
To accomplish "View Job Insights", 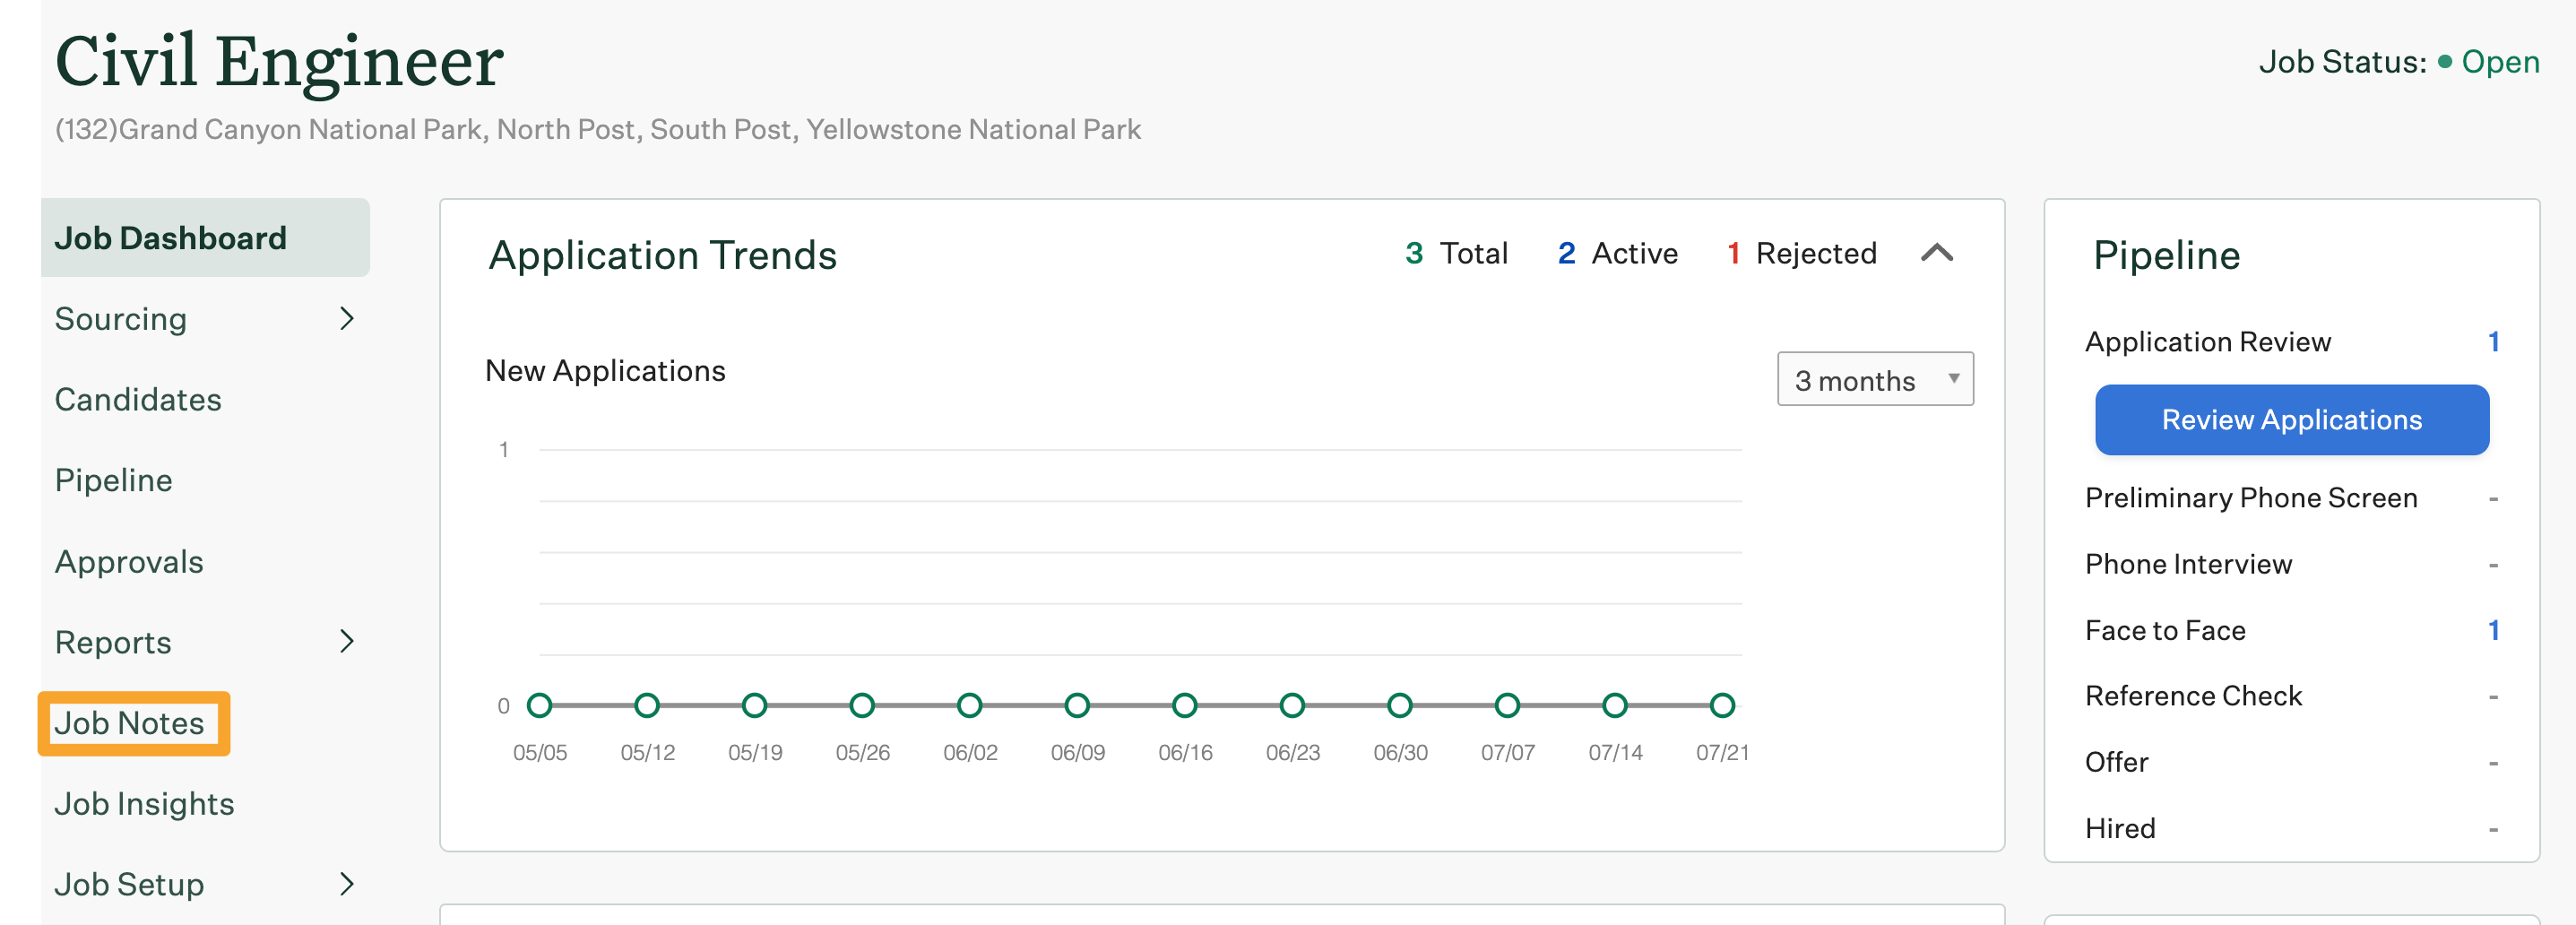I will point(144,804).
